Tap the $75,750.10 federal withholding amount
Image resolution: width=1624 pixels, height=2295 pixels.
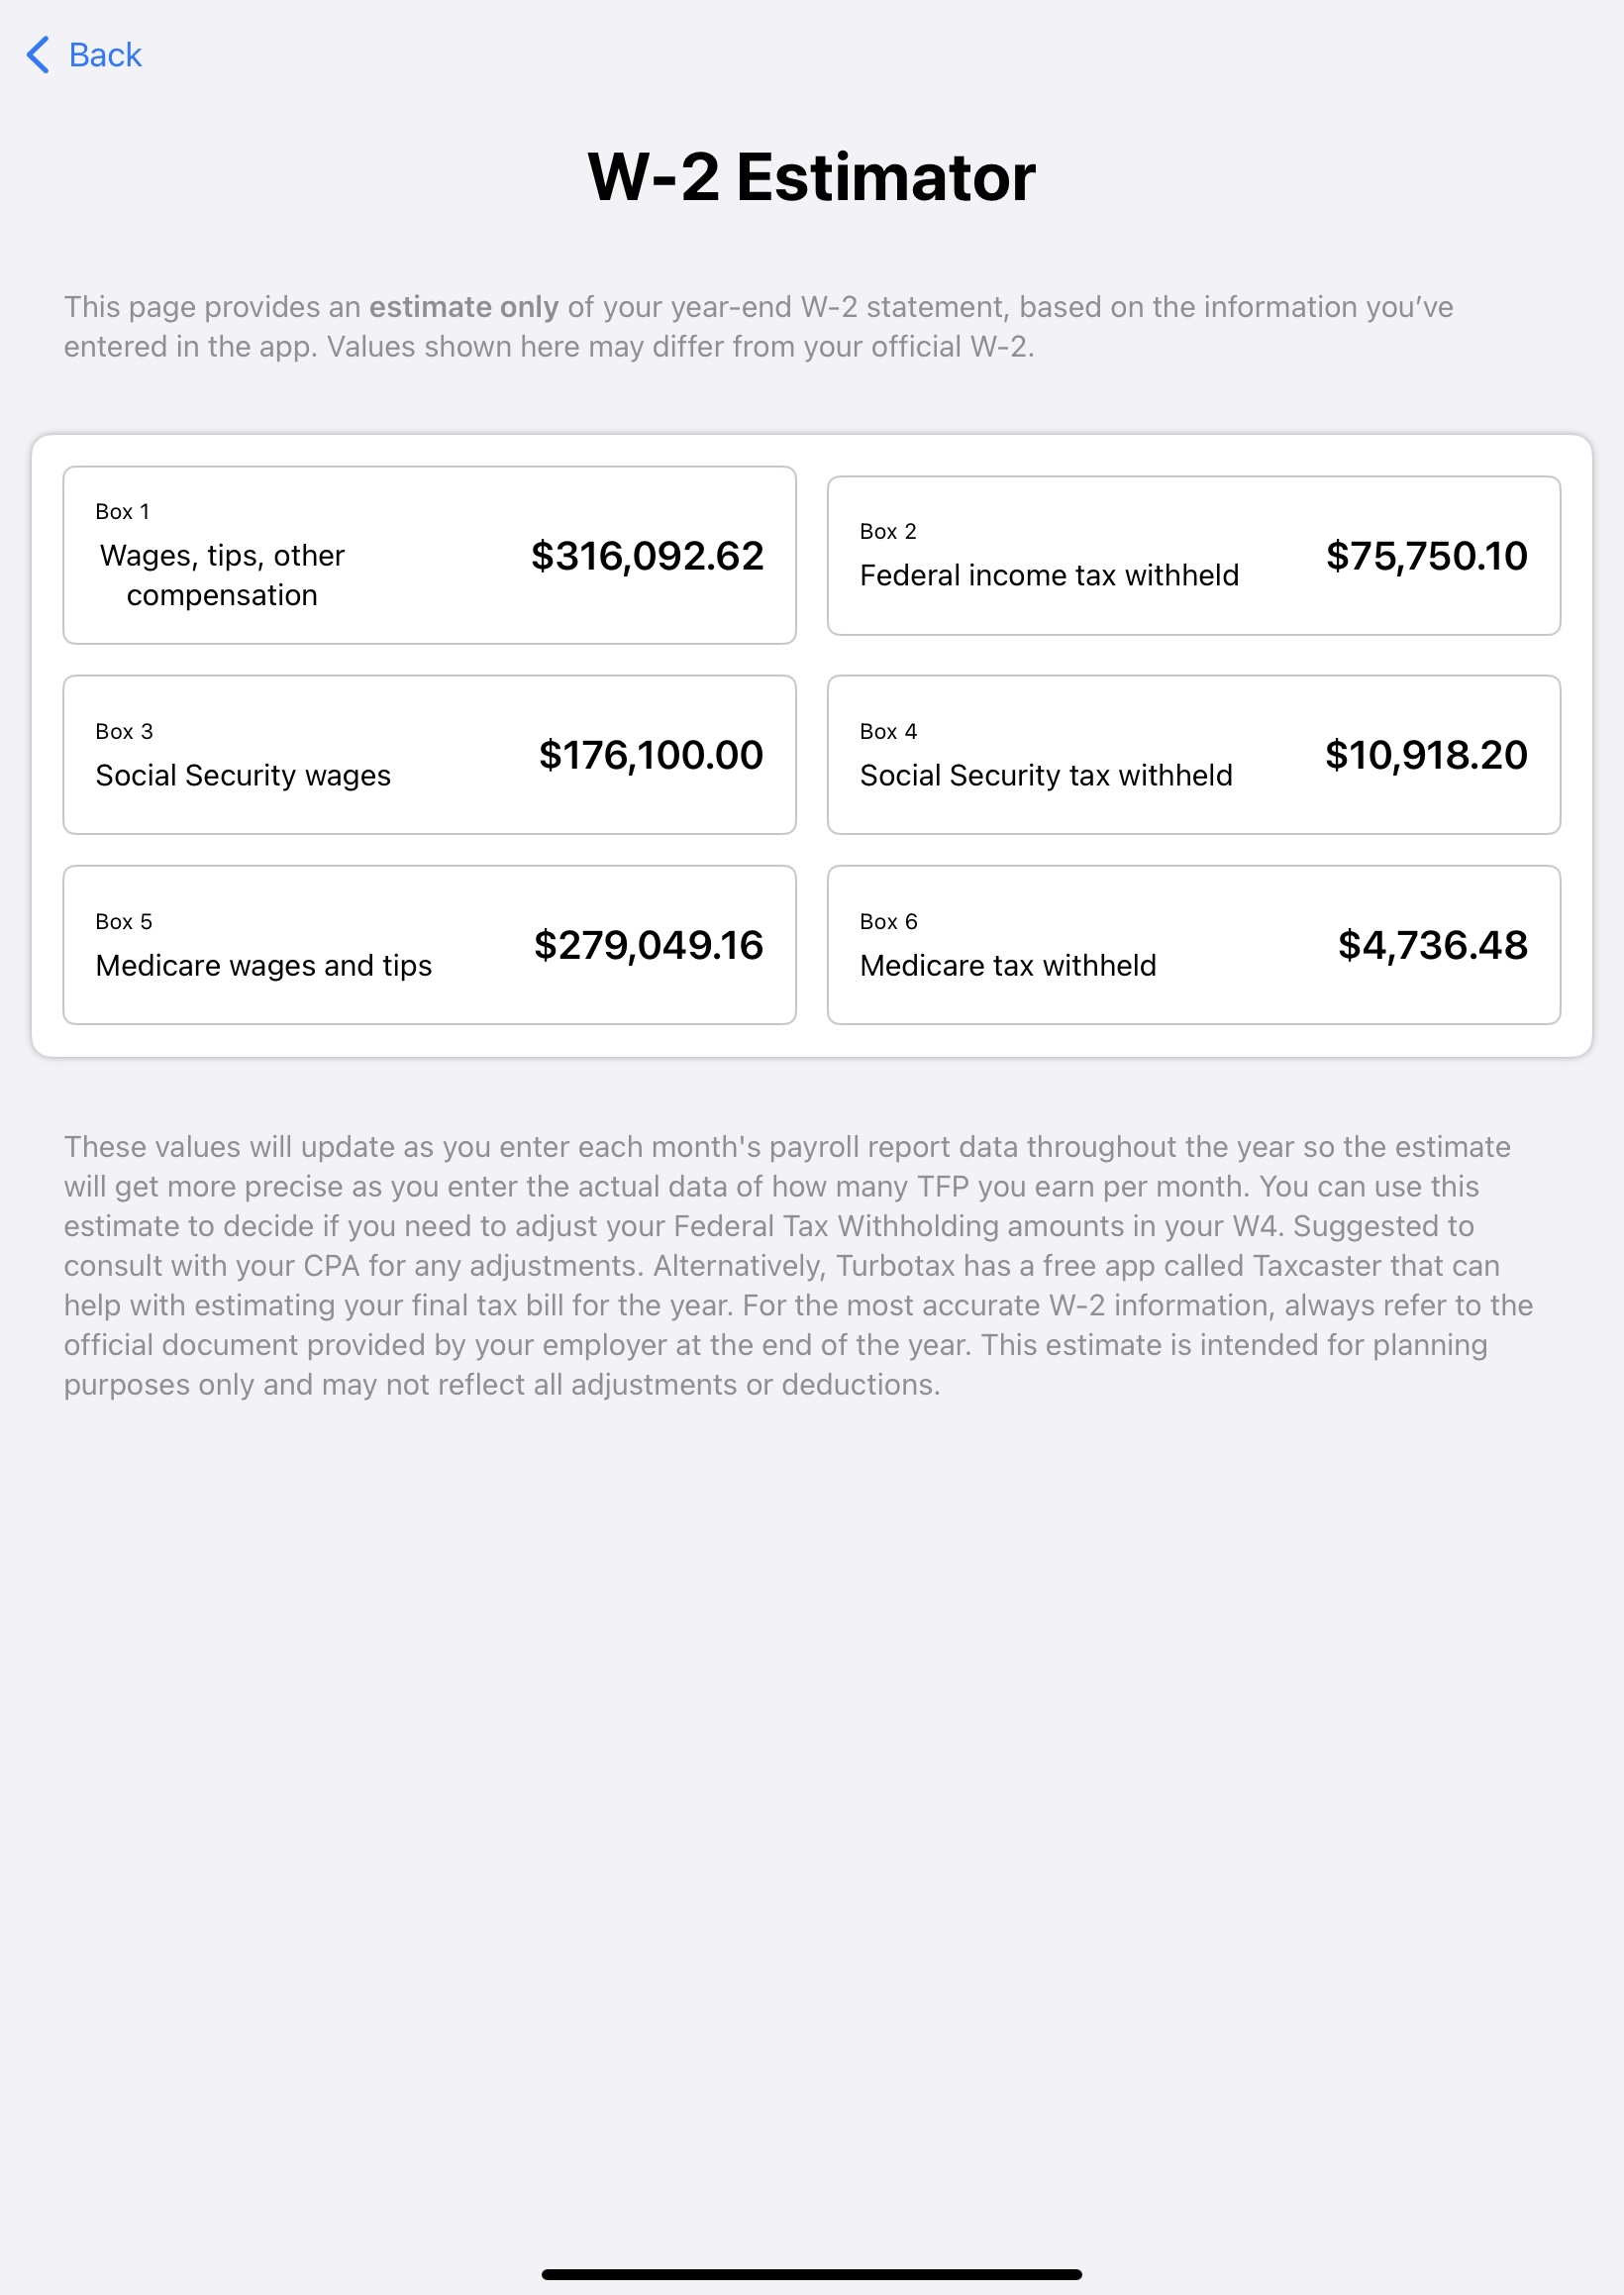1426,557
